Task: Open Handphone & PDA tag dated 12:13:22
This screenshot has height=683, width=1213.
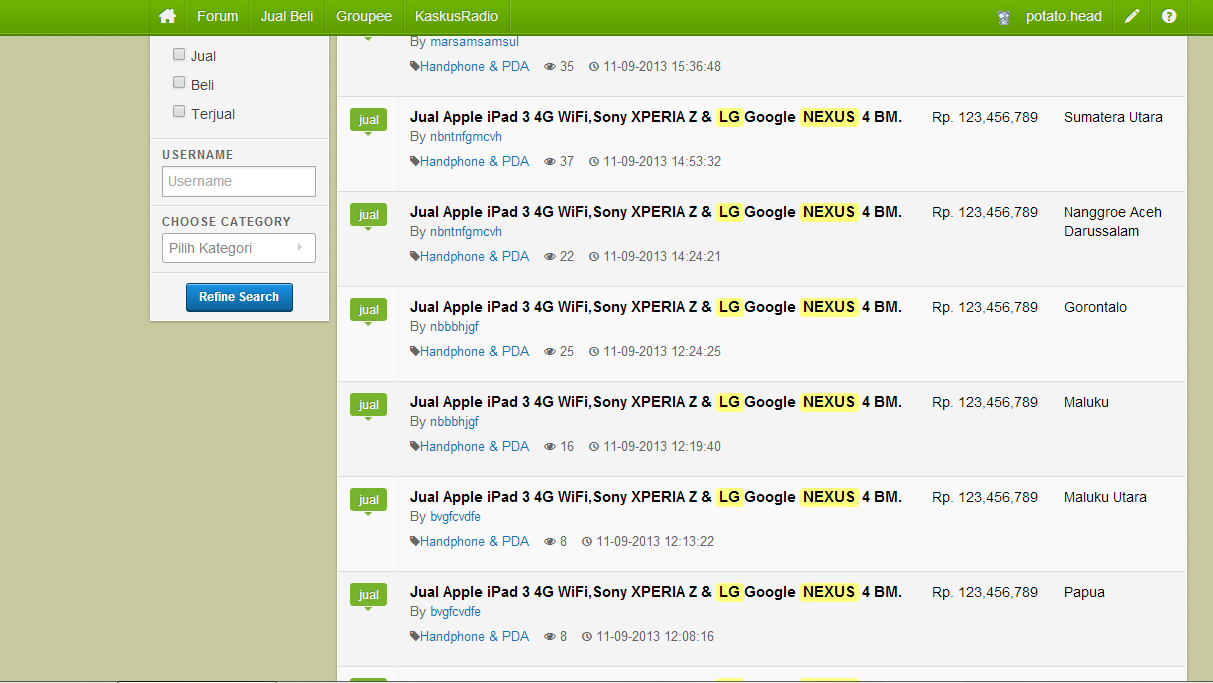Action: point(474,542)
